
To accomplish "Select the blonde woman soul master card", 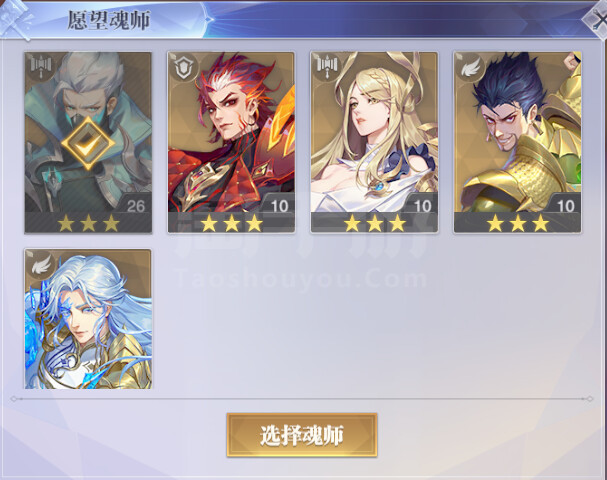I will coord(374,142).
